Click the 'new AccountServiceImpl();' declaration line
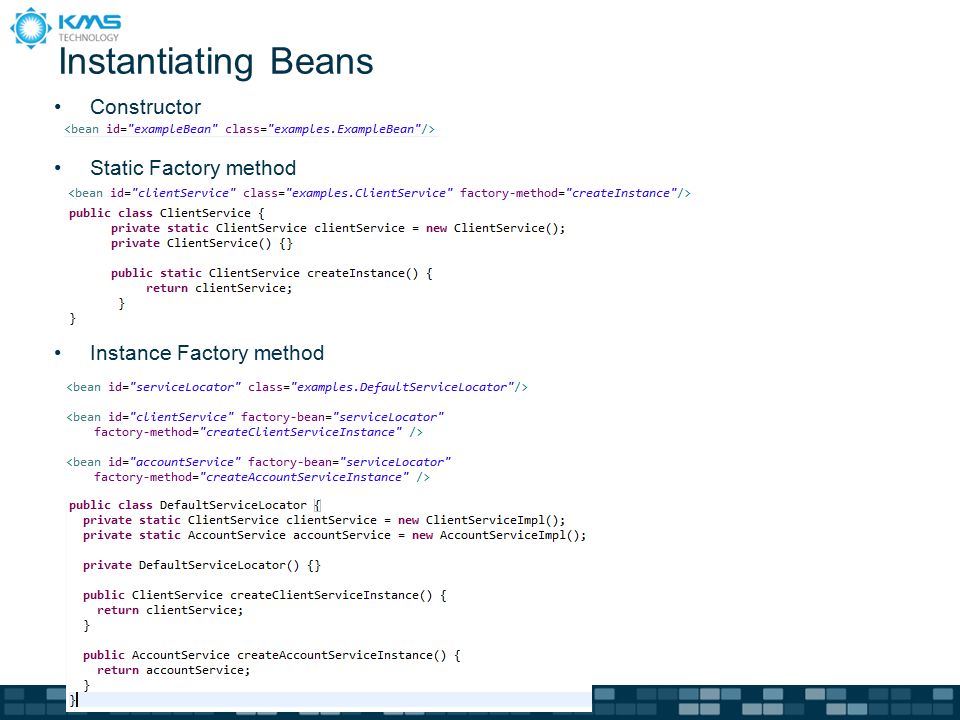960x720 pixels. (x=335, y=535)
